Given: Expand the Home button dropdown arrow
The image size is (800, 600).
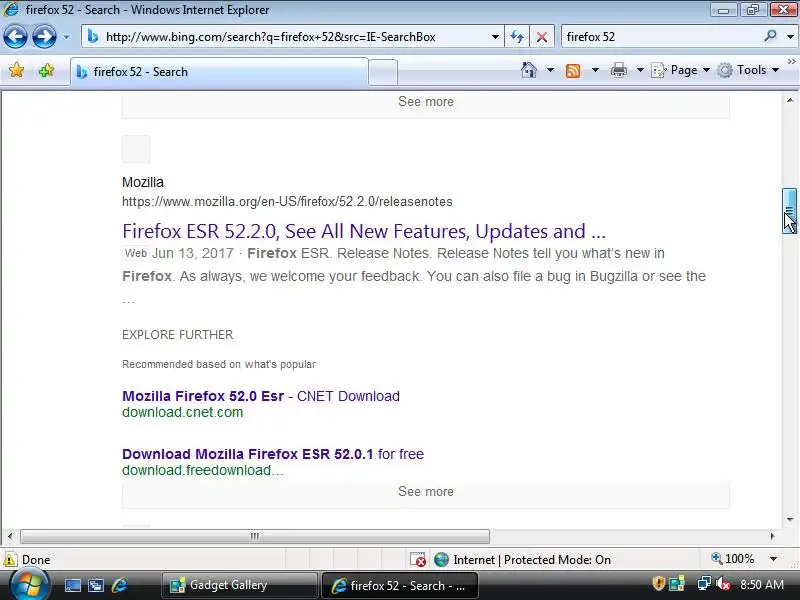Looking at the screenshot, I should tap(550, 70).
